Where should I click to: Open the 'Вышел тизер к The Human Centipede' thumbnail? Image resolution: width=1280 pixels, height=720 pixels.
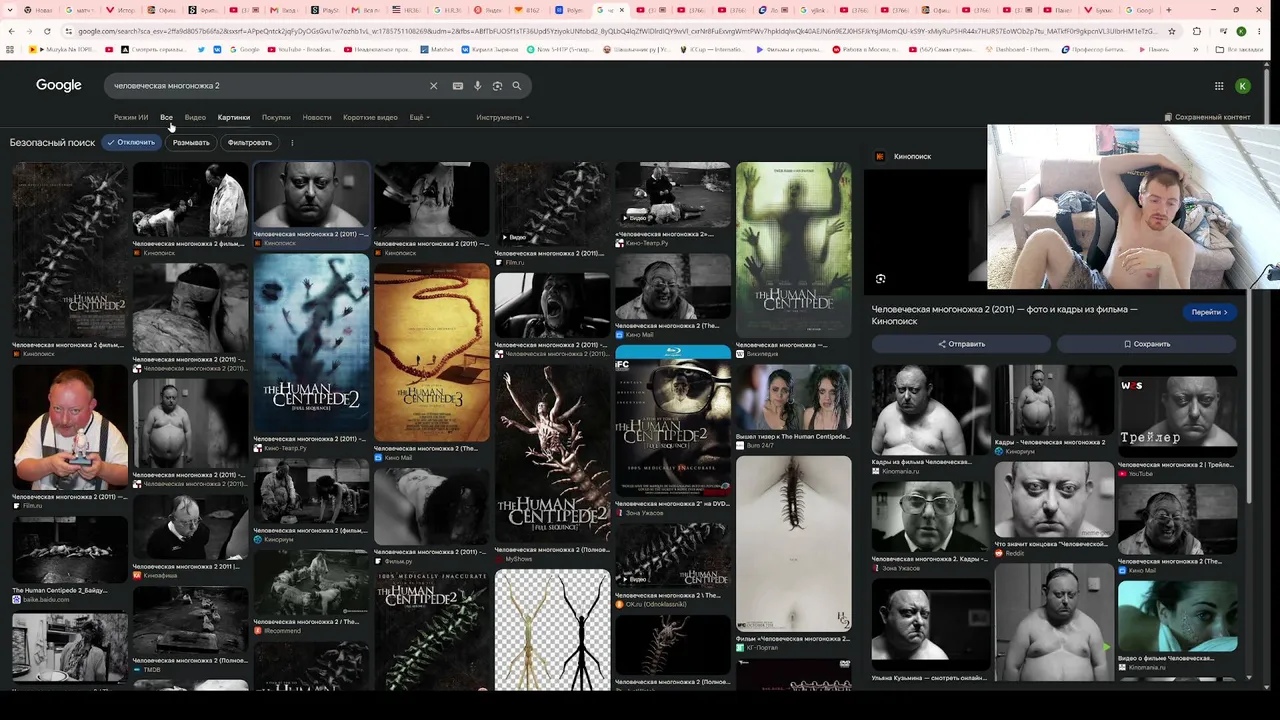794,397
